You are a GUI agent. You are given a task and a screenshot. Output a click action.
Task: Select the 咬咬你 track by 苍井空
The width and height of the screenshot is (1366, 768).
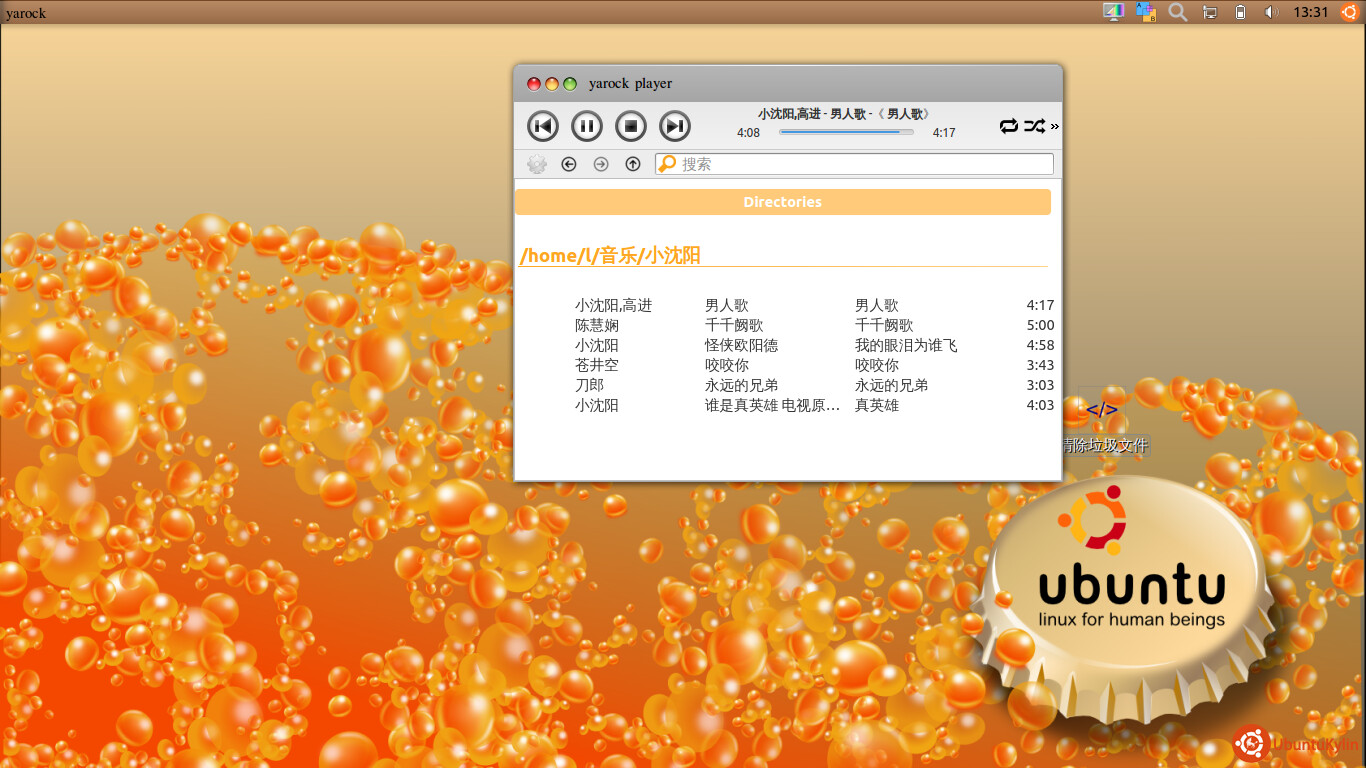[726, 365]
